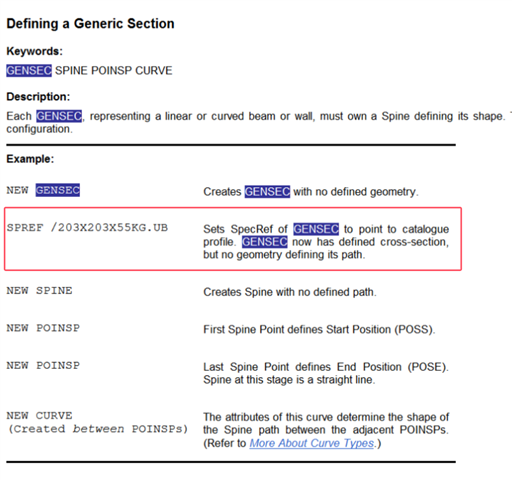This screenshot has width=512, height=480.
Task: Click the NEW GENSEC command text
Action: (43, 190)
